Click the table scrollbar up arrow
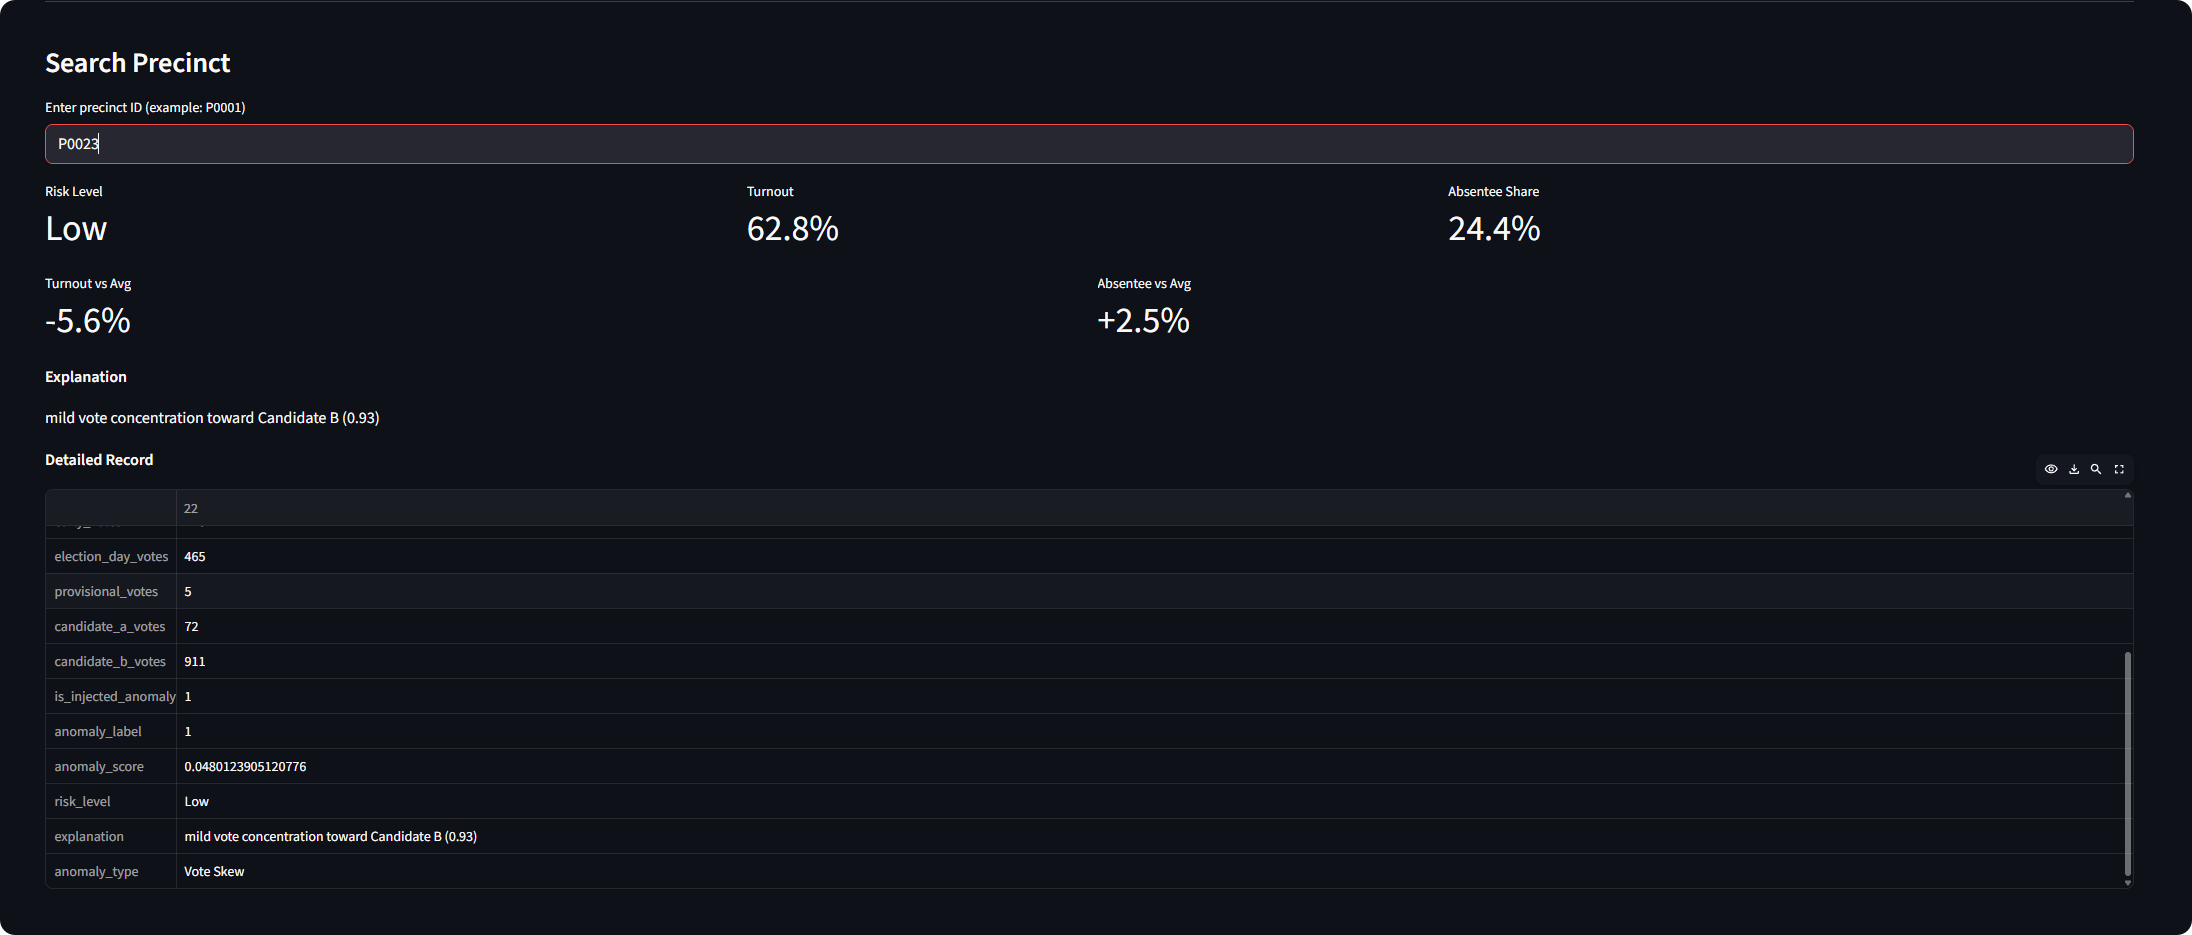 click(2127, 496)
